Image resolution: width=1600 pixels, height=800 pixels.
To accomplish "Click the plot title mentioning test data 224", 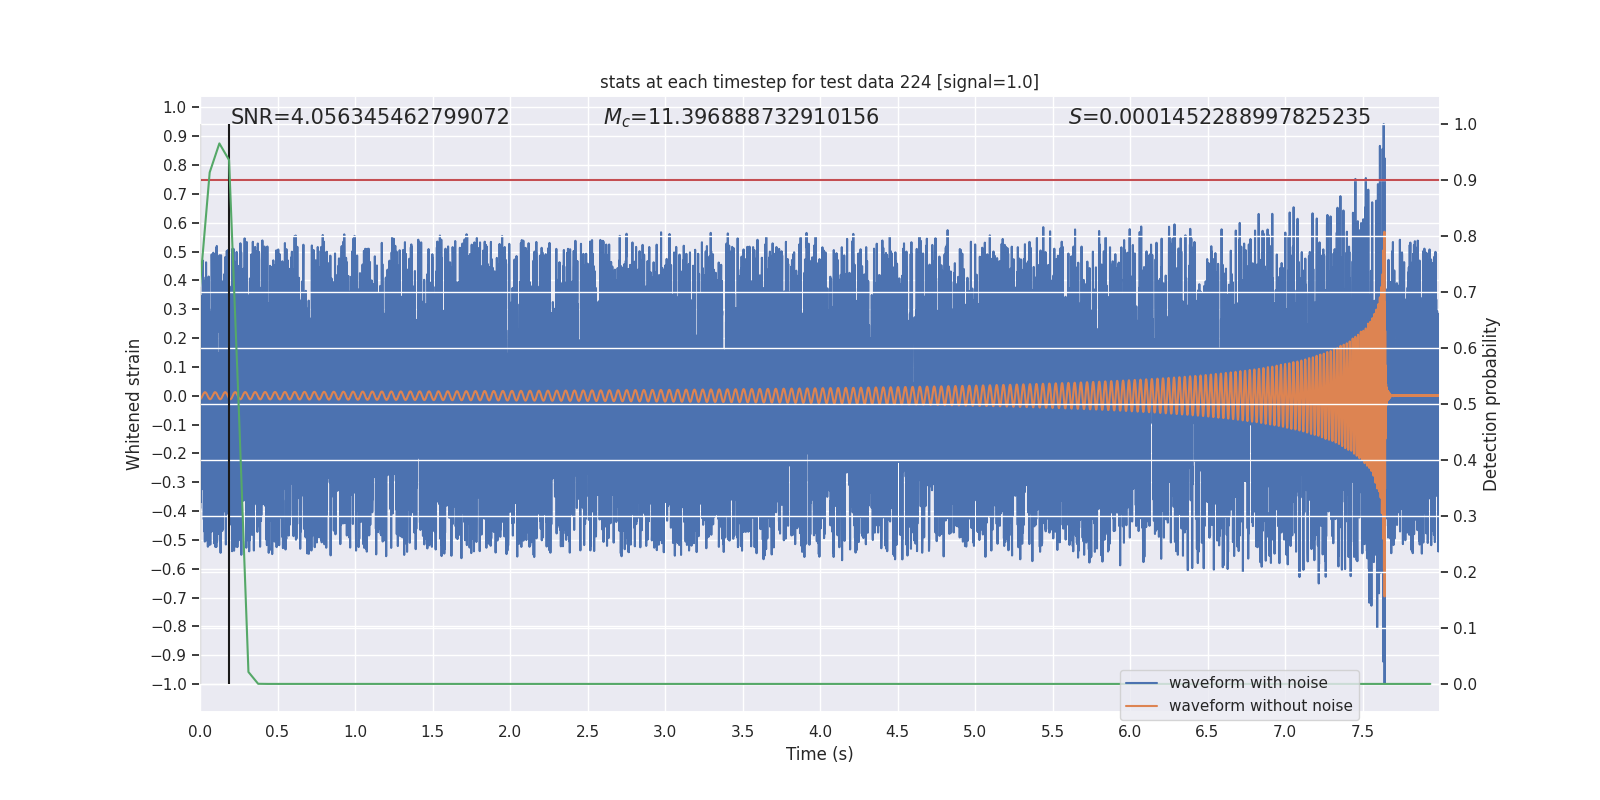I will (819, 82).
